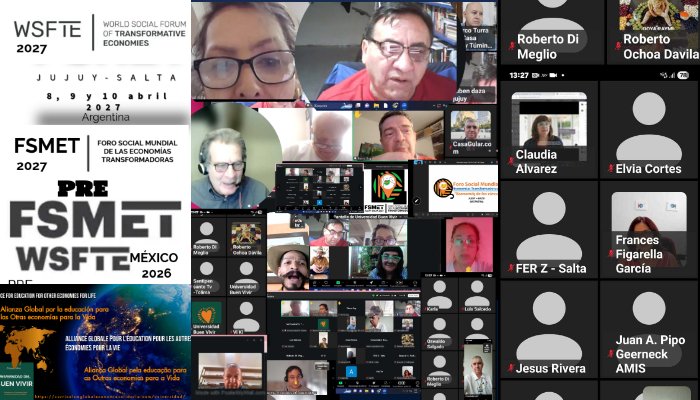Click the man in white shirt phone video
The height and width of the screenshot is (400, 700).
click(x=478, y=370)
